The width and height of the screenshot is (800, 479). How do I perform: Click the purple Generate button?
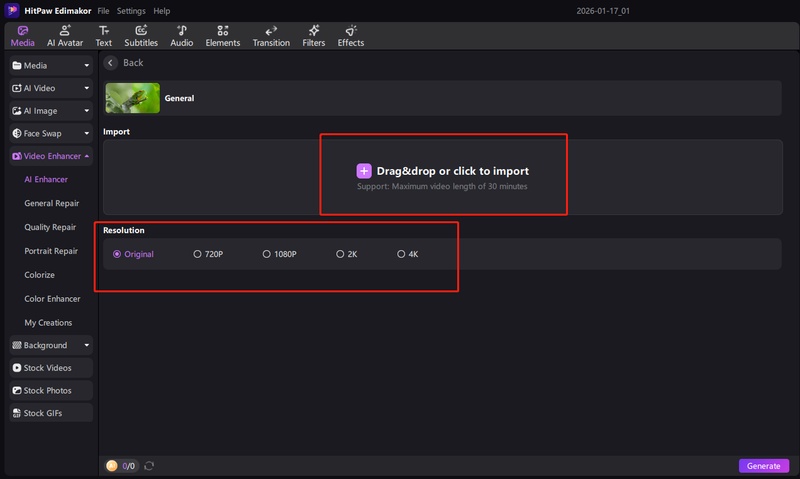[x=763, y=466]
